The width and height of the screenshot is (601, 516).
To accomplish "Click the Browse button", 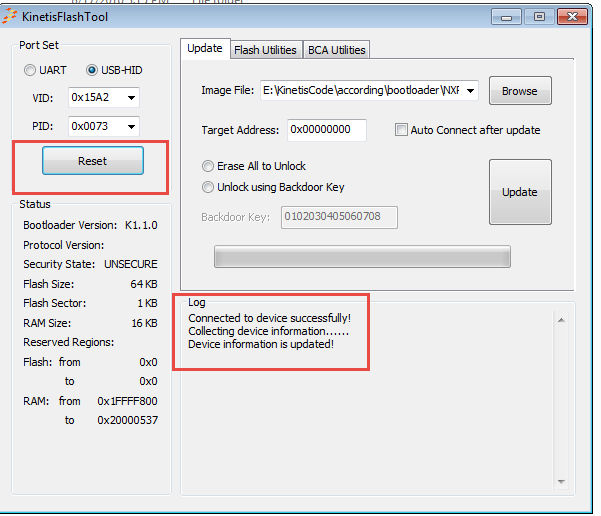I will point(520,91).
